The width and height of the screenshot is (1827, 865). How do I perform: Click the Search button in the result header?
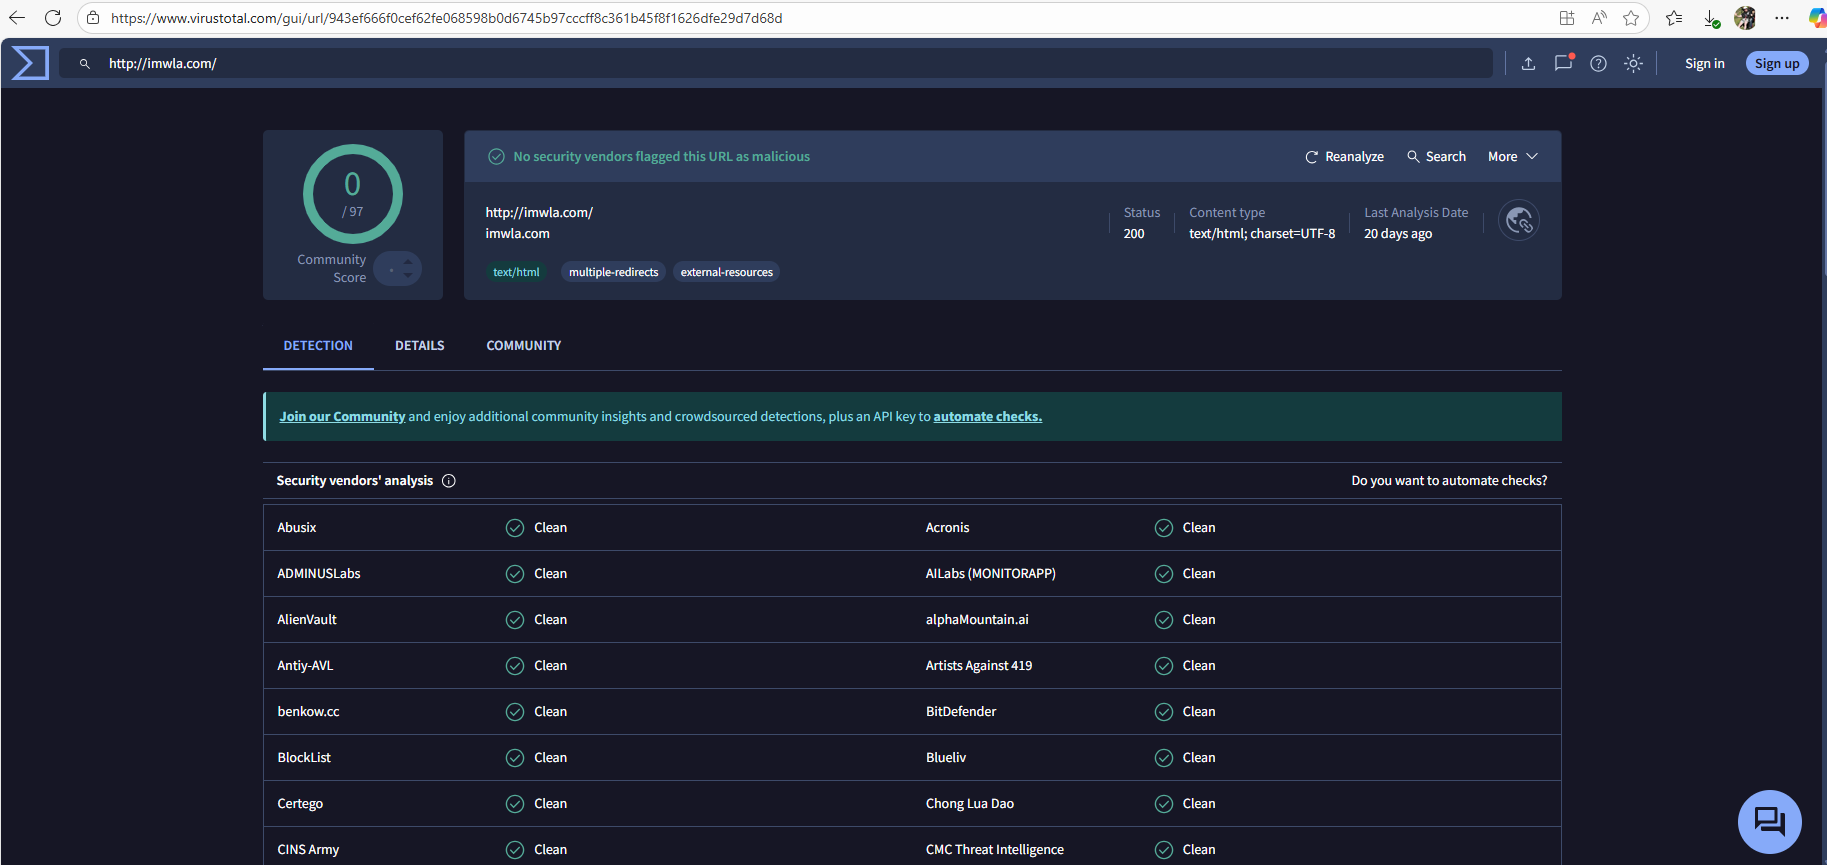point(1436,157)
